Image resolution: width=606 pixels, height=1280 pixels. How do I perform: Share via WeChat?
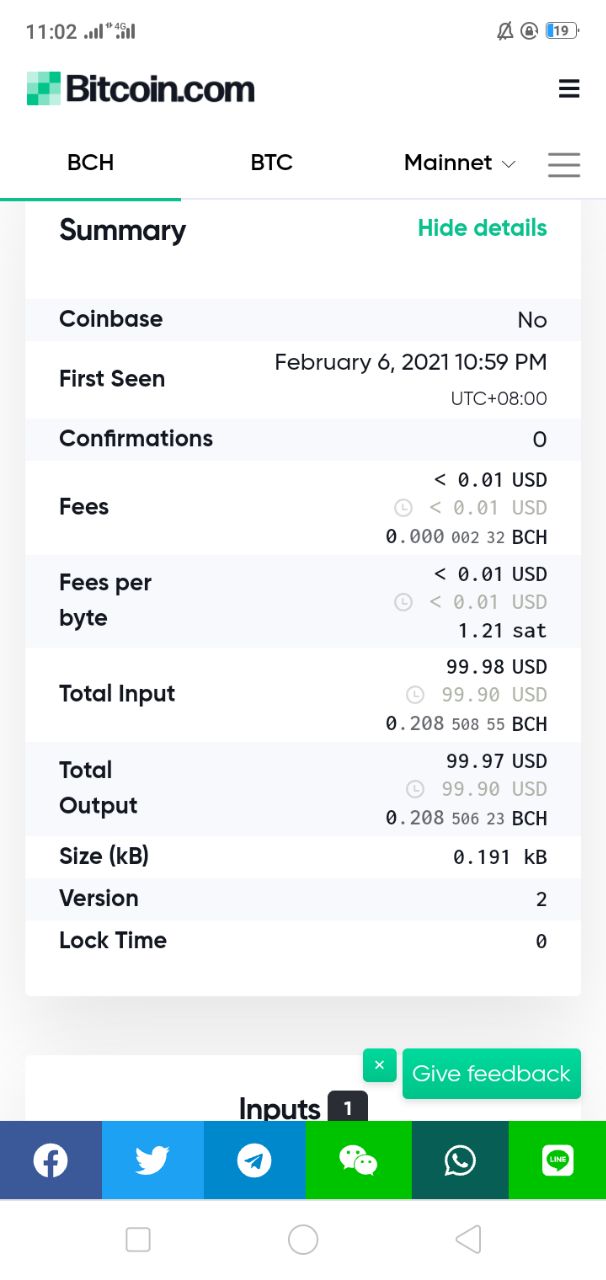[x=358, y=1160]
